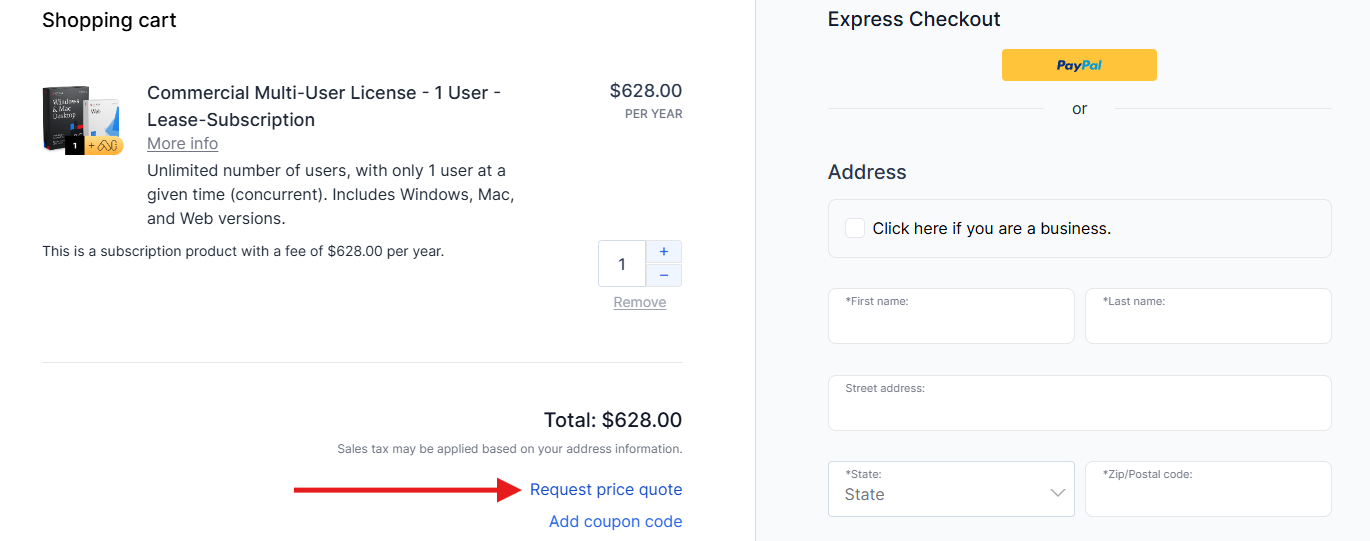Open the State dropdown

coord(951,489)
